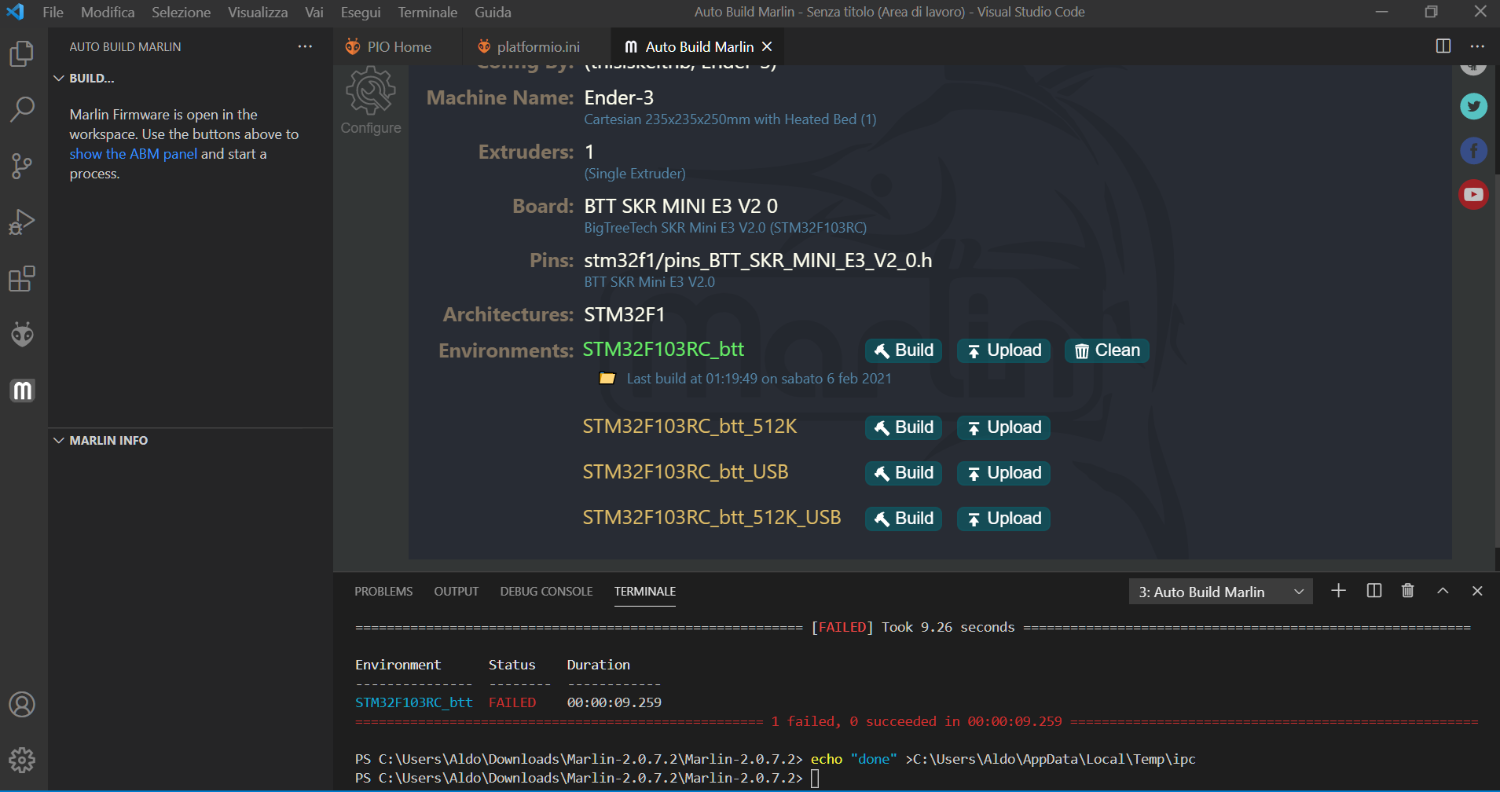
Task: Open the Extensions view
Action: pos(22,278)
